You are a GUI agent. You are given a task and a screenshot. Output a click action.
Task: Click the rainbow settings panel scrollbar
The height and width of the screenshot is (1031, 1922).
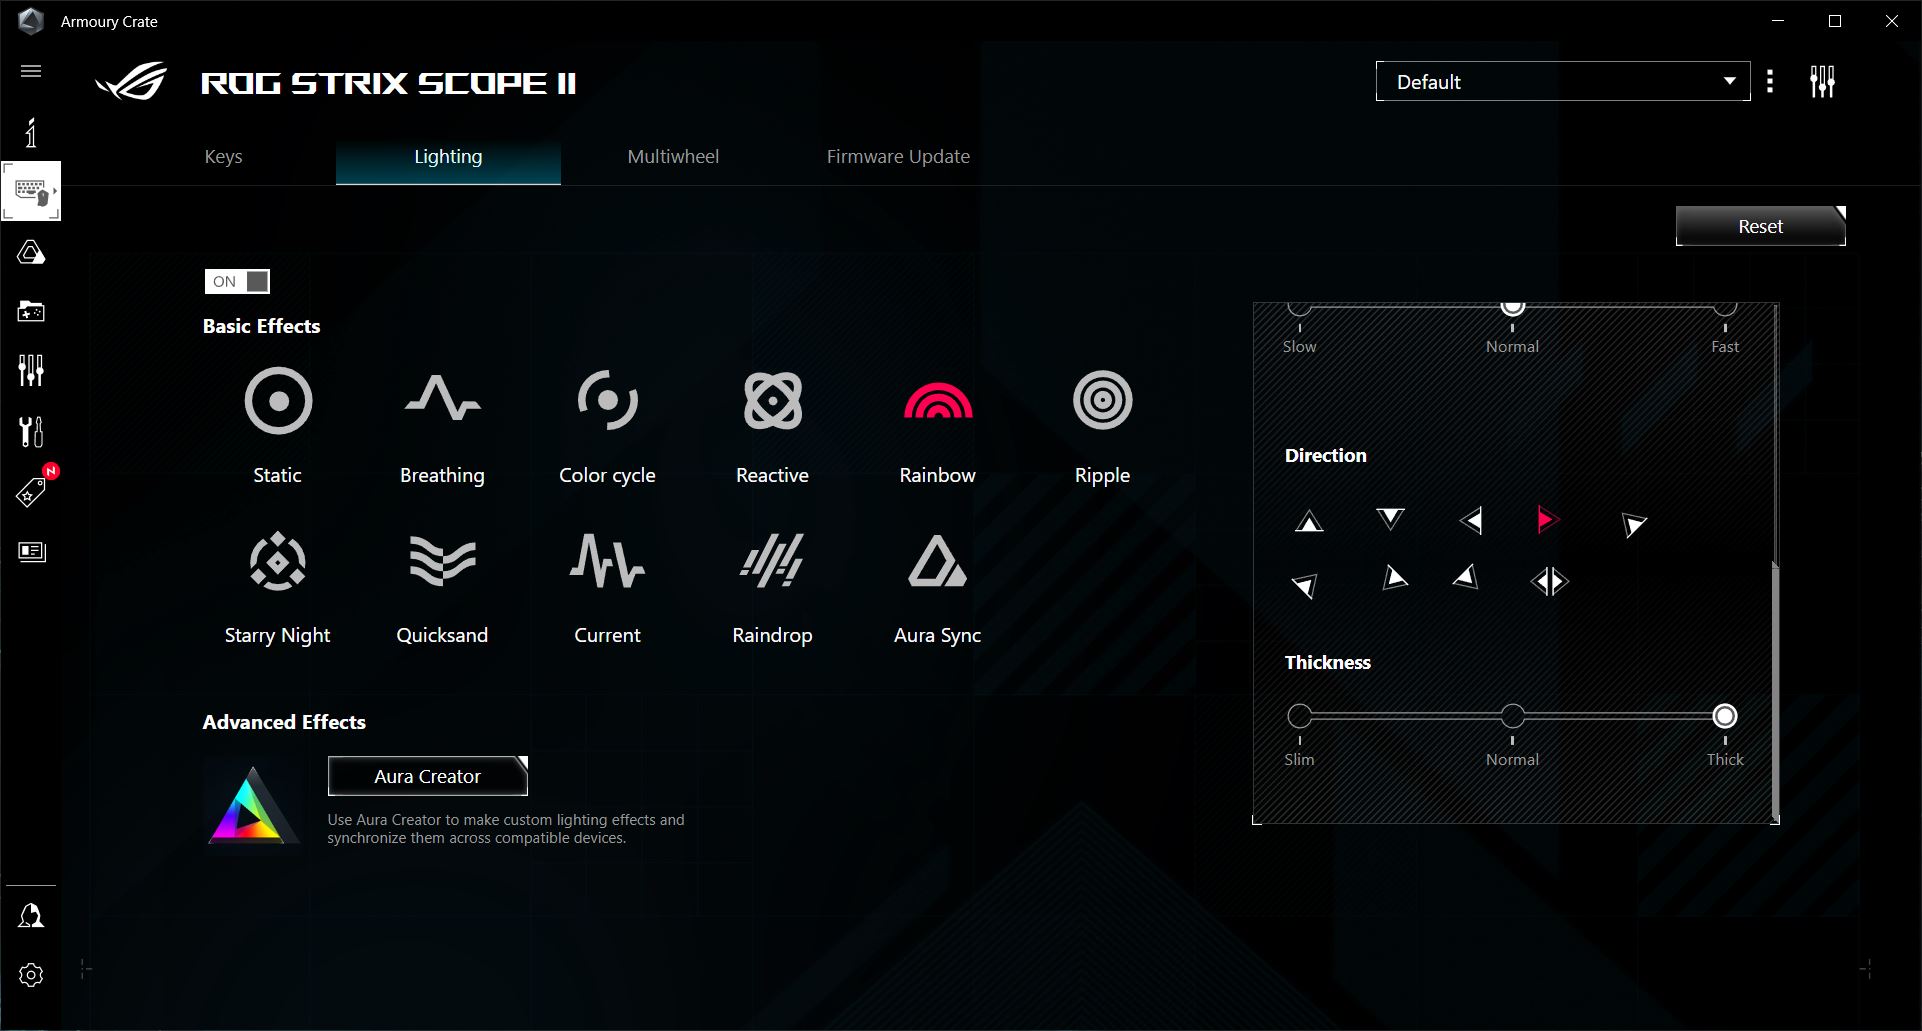point(1775,690)
